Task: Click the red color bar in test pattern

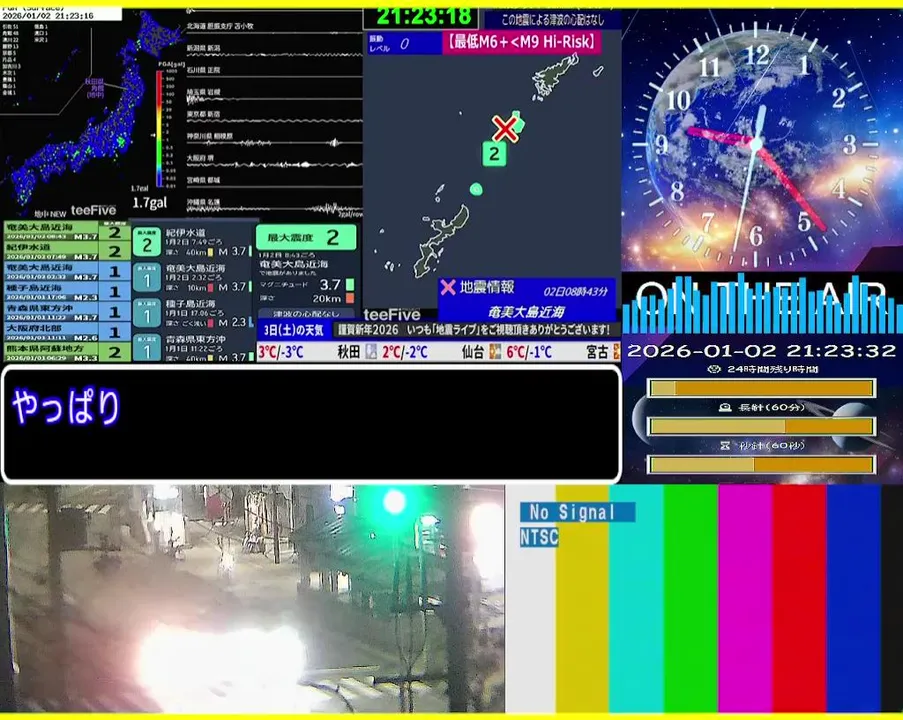Action: tap(799, 599)
